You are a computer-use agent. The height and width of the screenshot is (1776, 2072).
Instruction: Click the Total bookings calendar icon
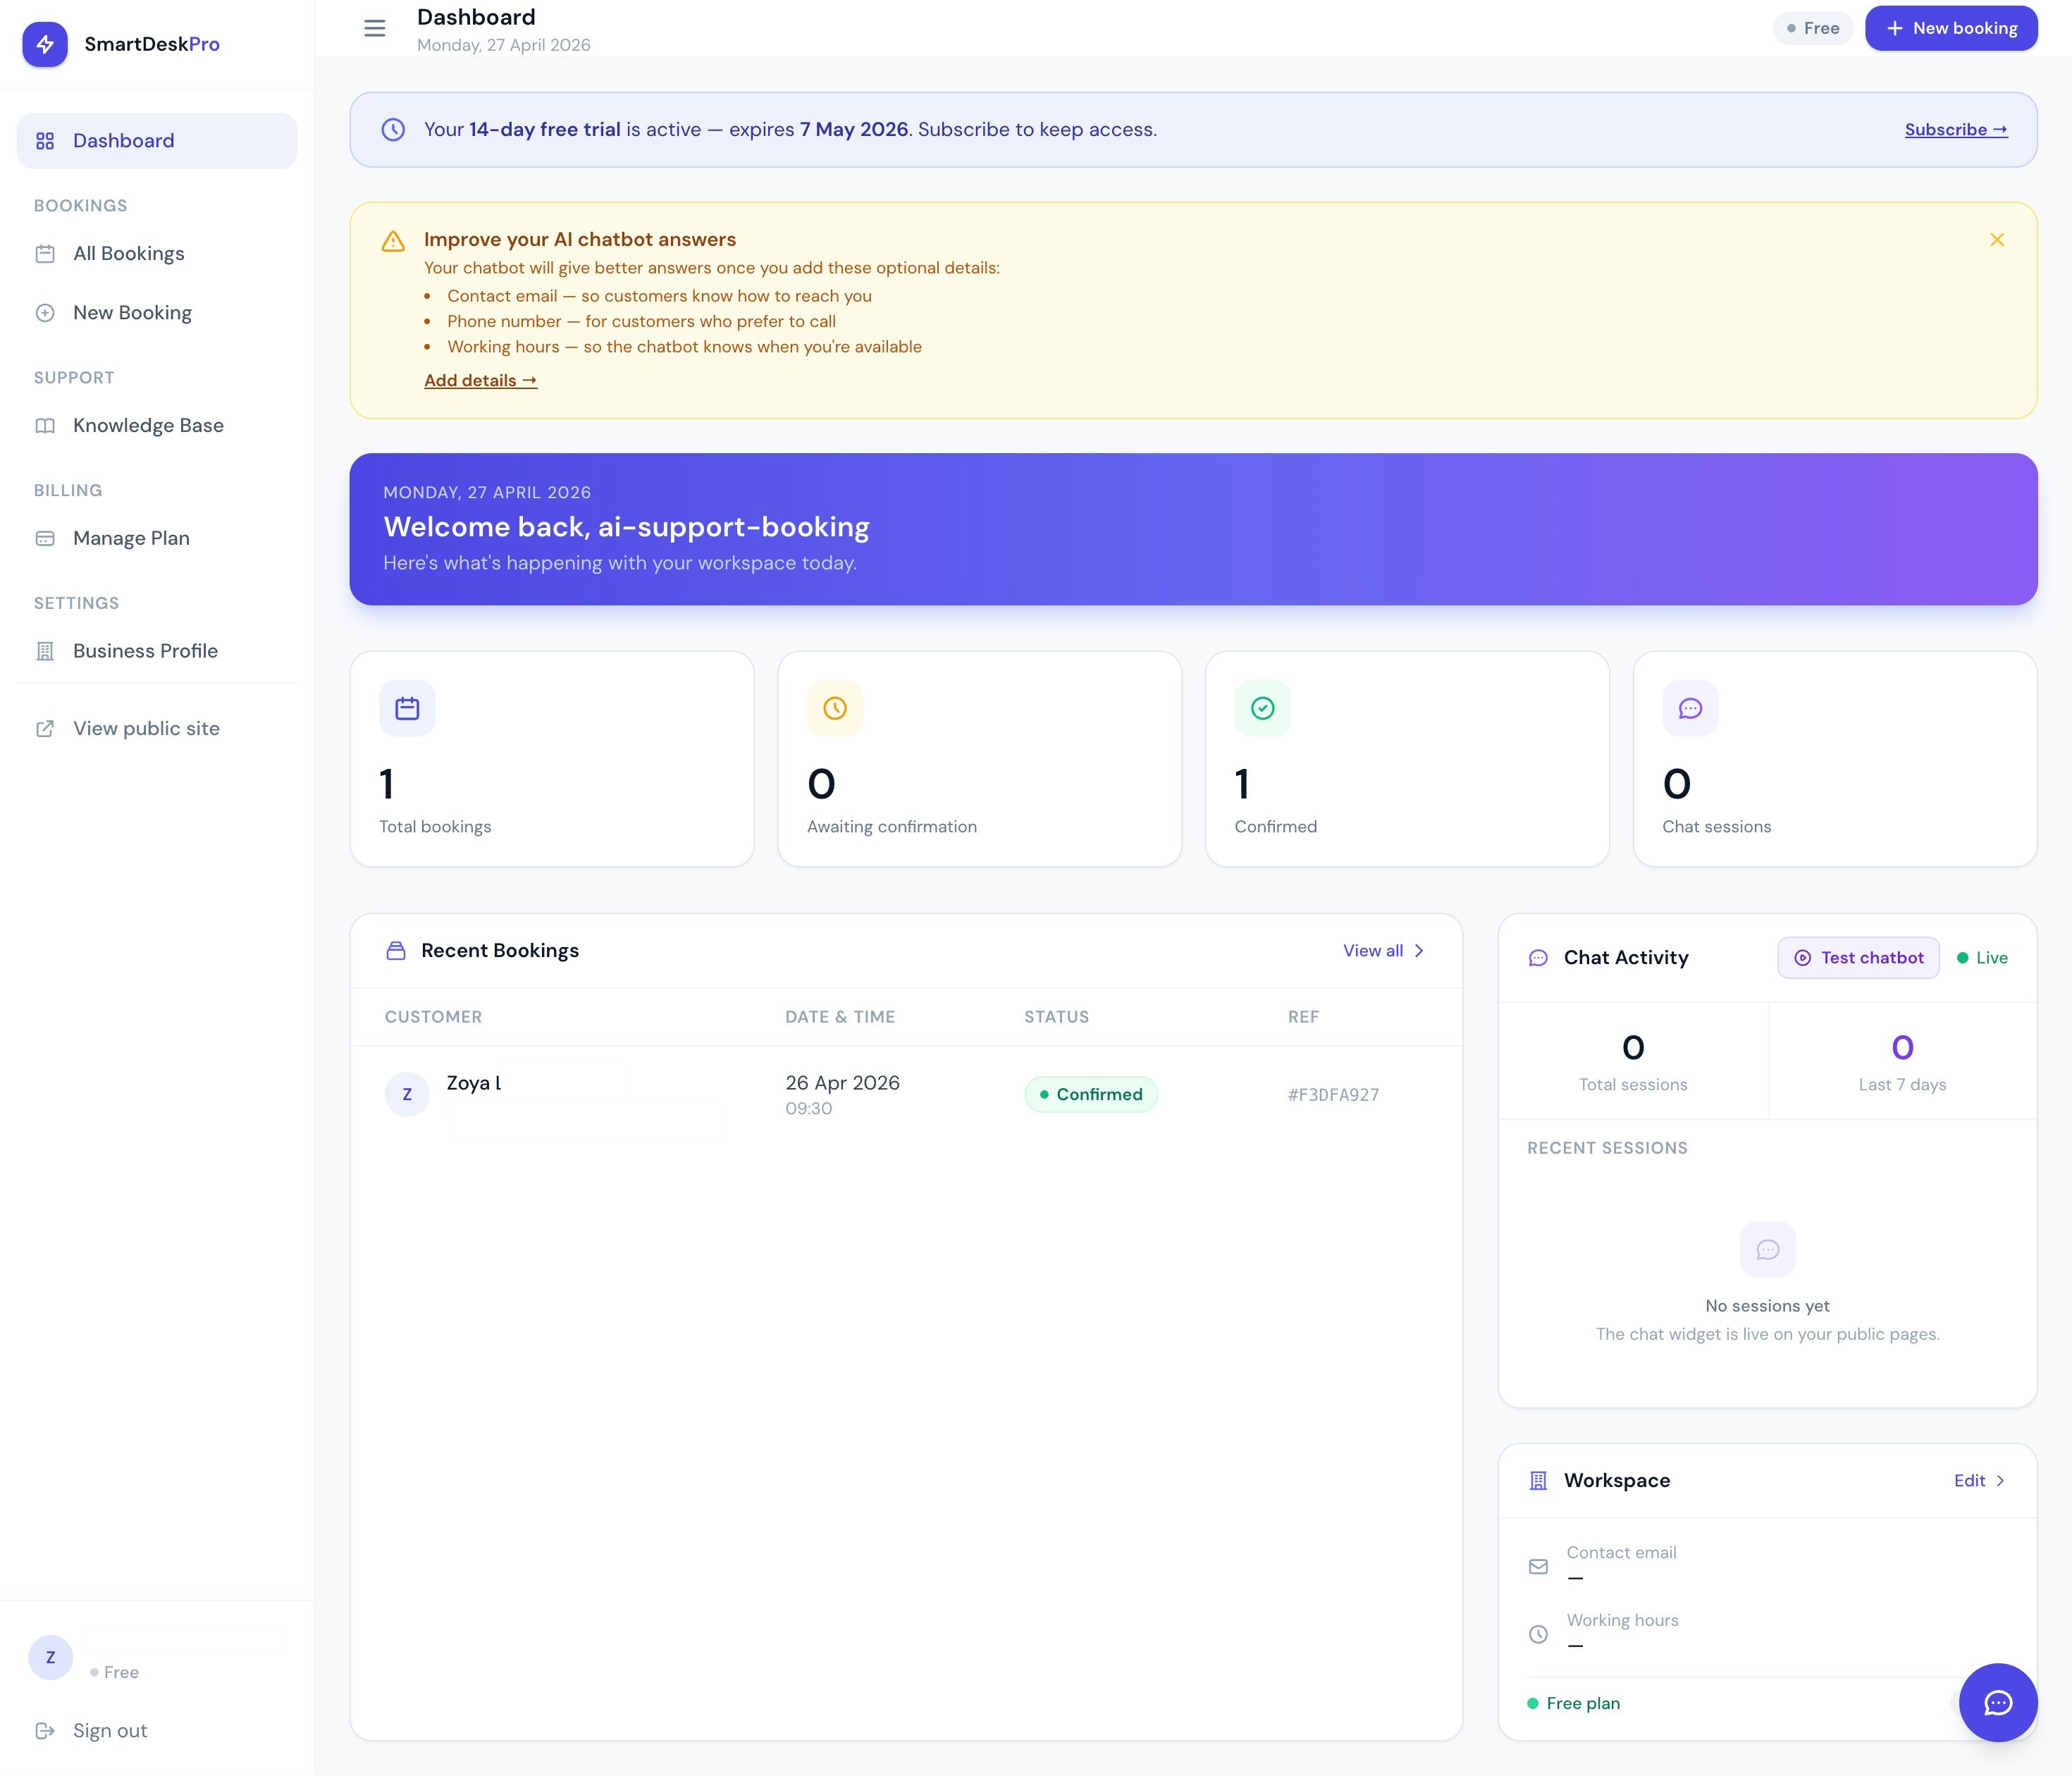[x=407, y=708]
